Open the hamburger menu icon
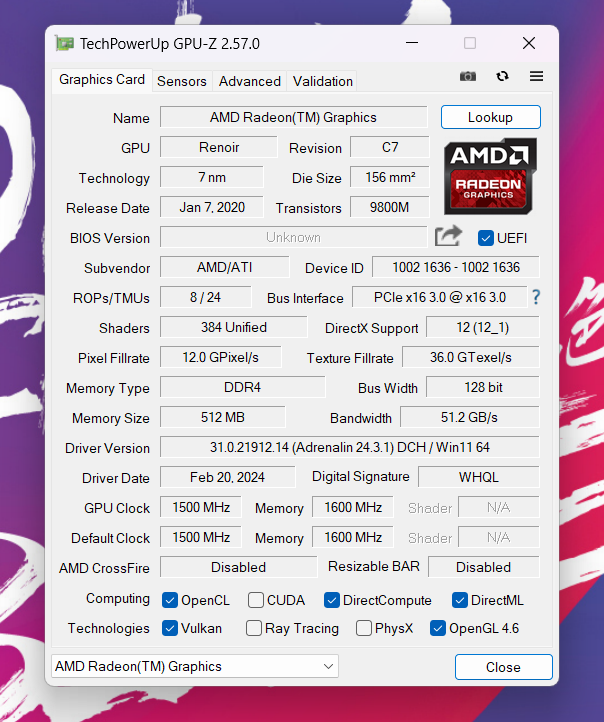Screen dimensions: 604x722 pos(536,76)
